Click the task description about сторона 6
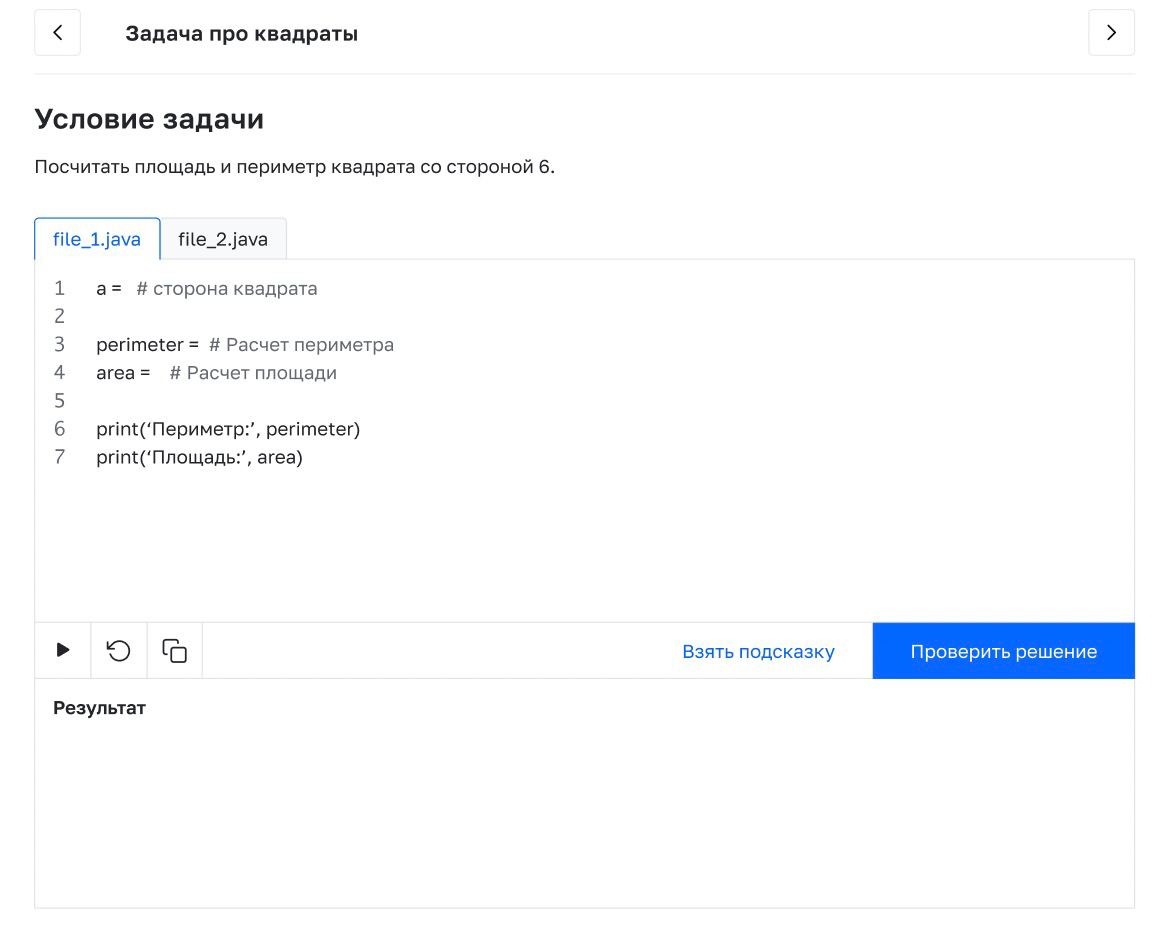 [295, 166]
